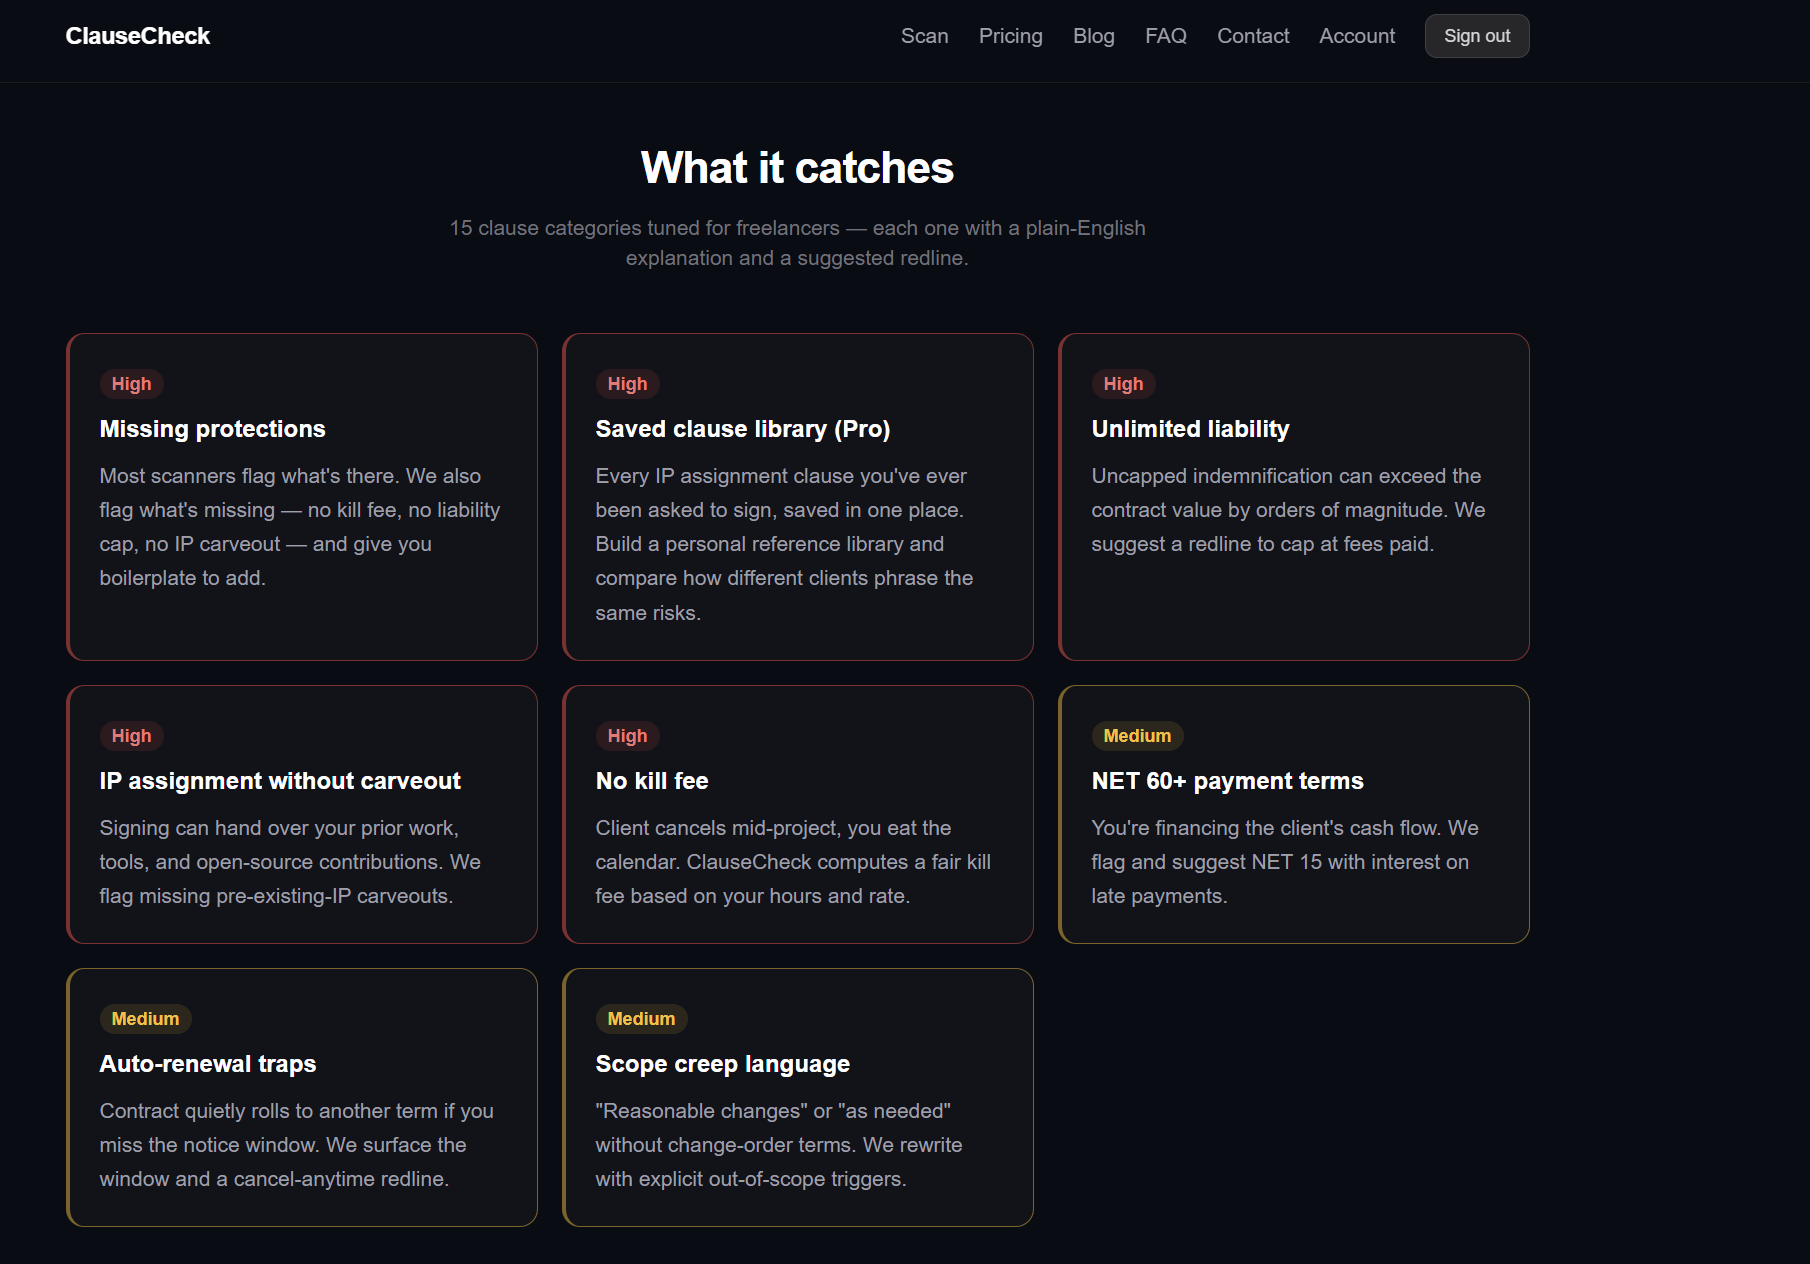
Task: Click the What it catches heading
Action: coord(797,168)
